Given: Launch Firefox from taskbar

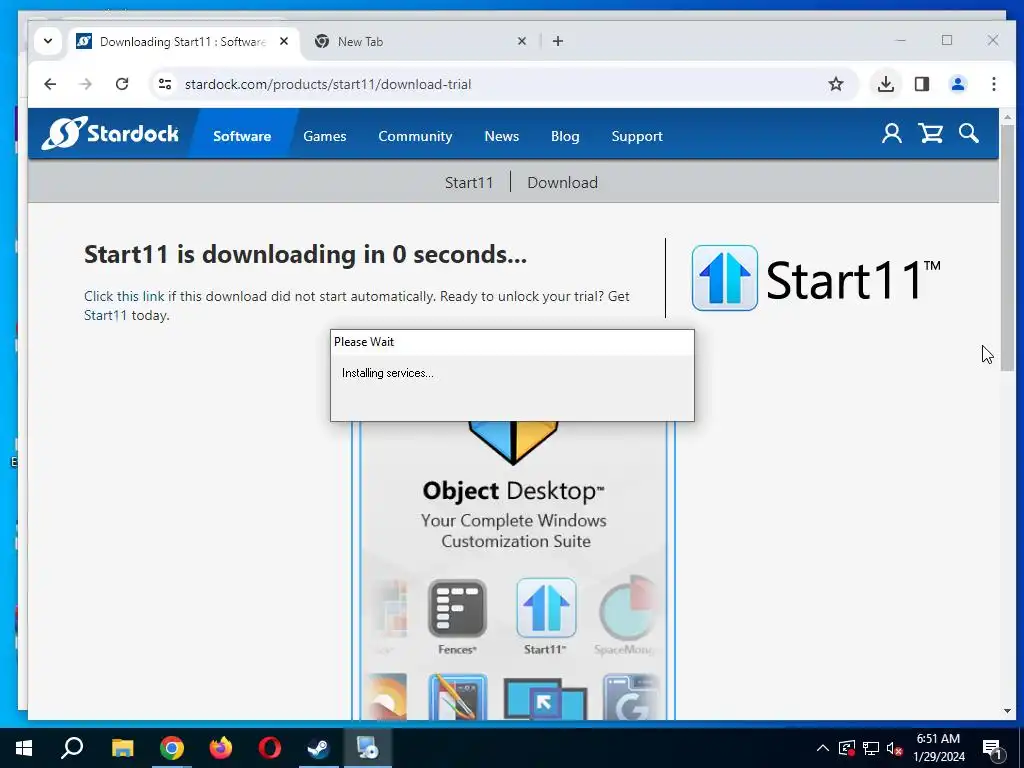Looking at the screenshot, I should [x=221, y=748].
